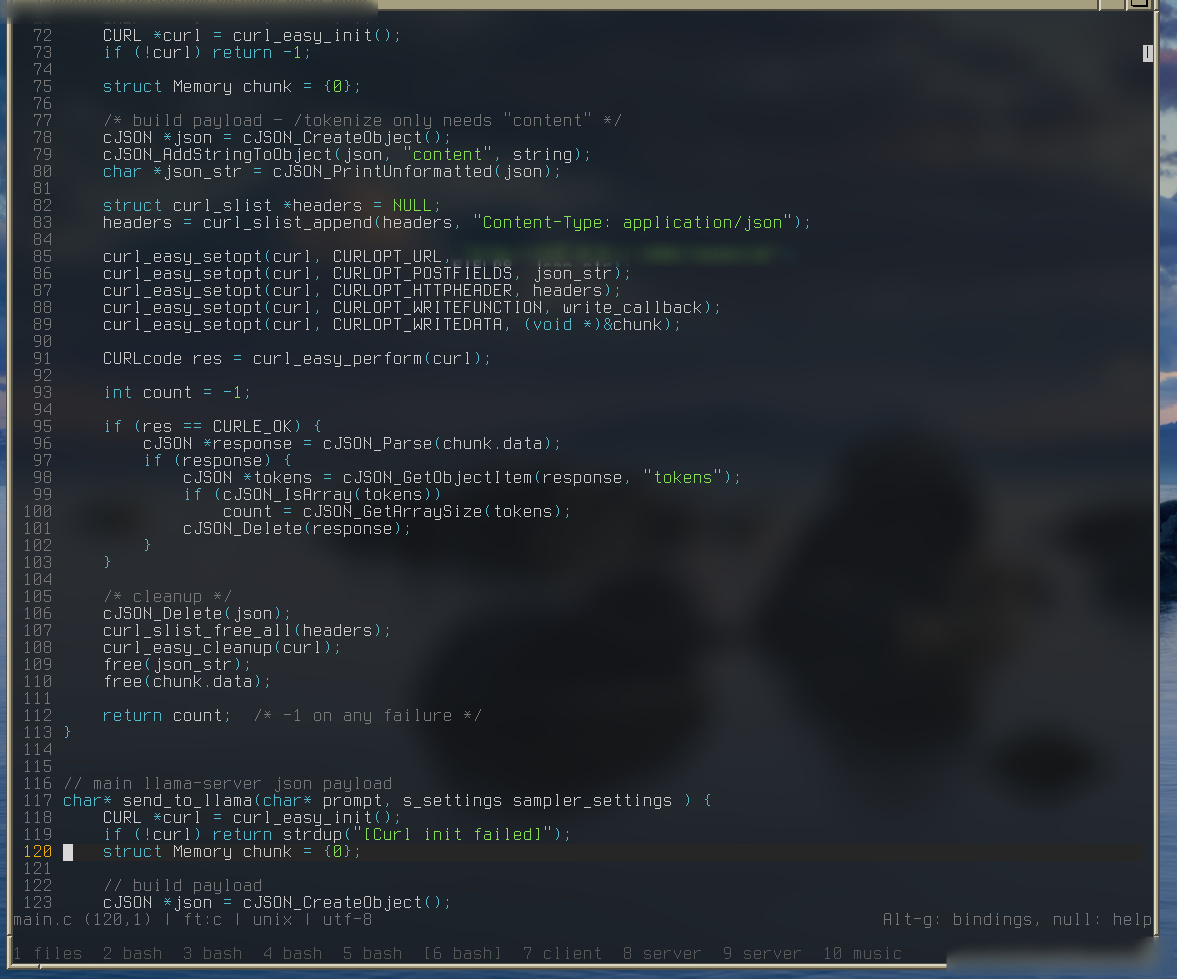Click the "tokens" string on line 98
Viewport: 1177px width, 979px height.
pos(682,477)
